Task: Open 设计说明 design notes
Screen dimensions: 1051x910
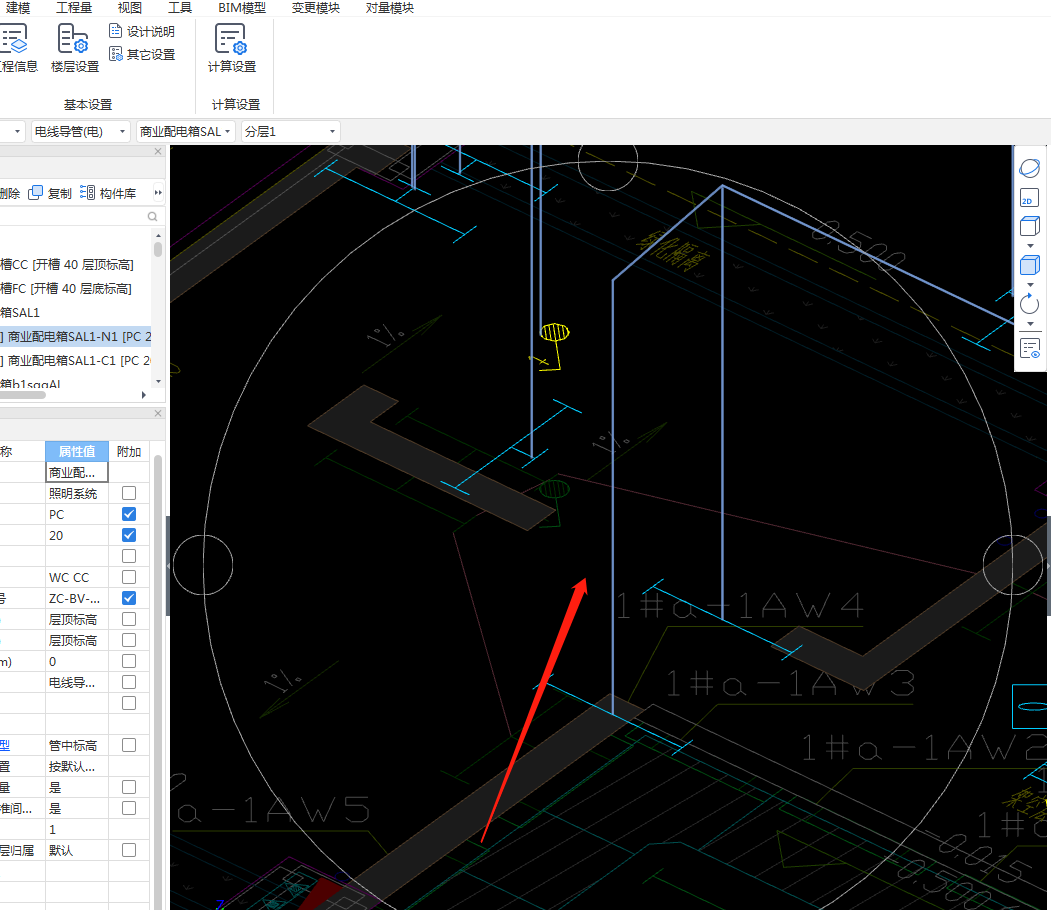Action: tap(141, 31)
